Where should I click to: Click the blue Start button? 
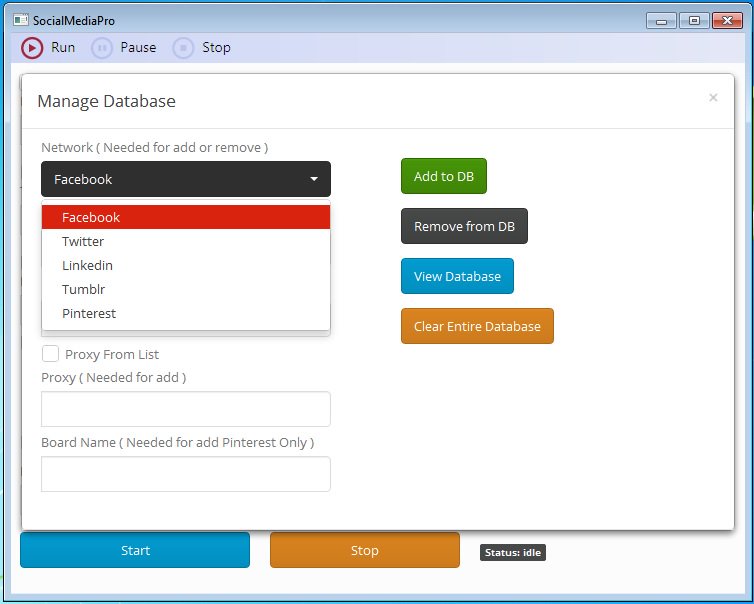(135, 550)
